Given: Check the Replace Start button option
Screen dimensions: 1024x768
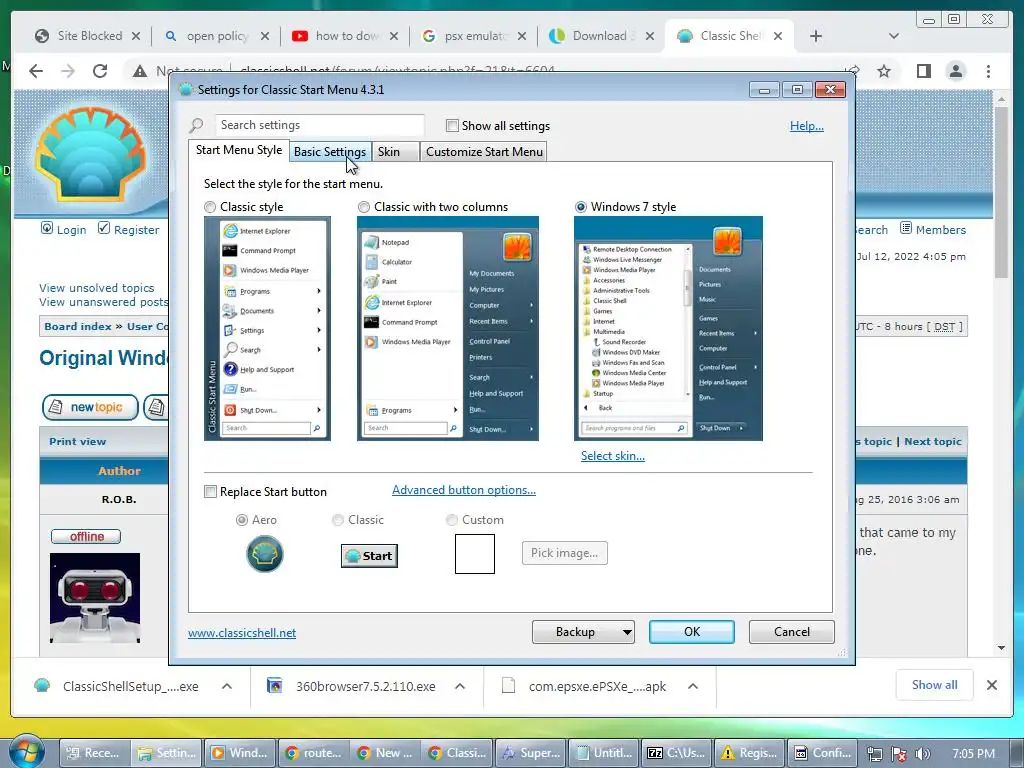Looking at the screenshot, I should tap(210, 492).
